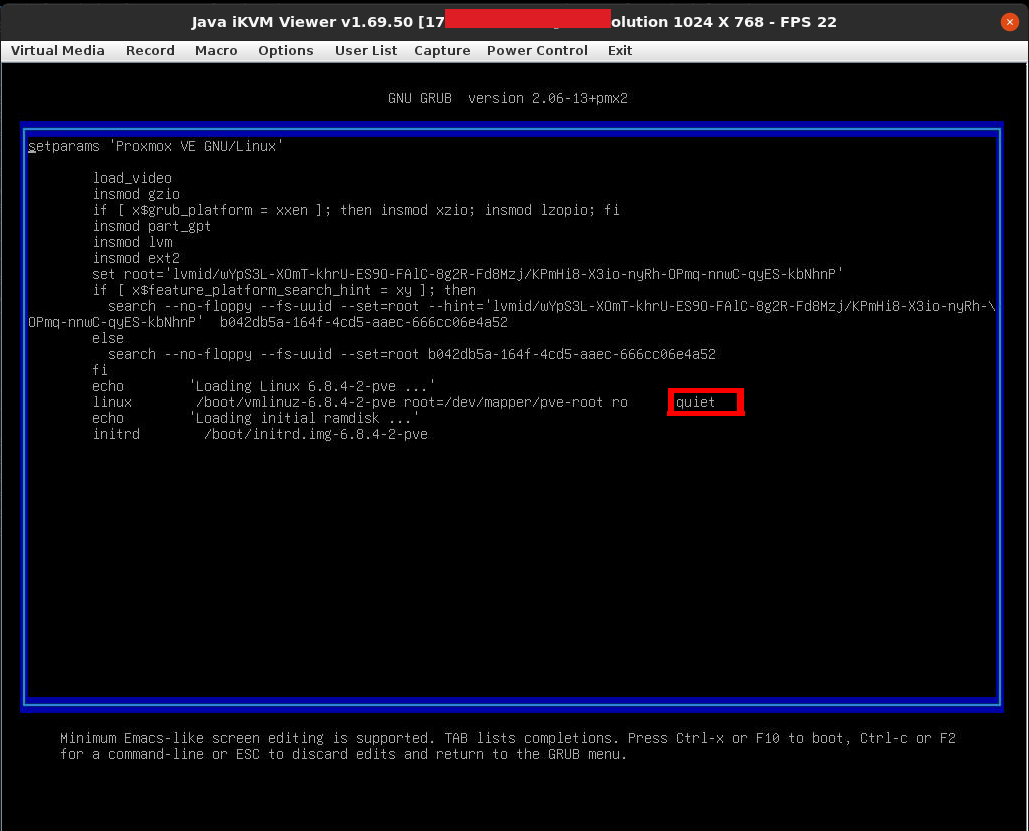Image resolution: width=1029 pixels, height=831 pixels.
Task: Open the Macro menu
Action: coord(216,51)
